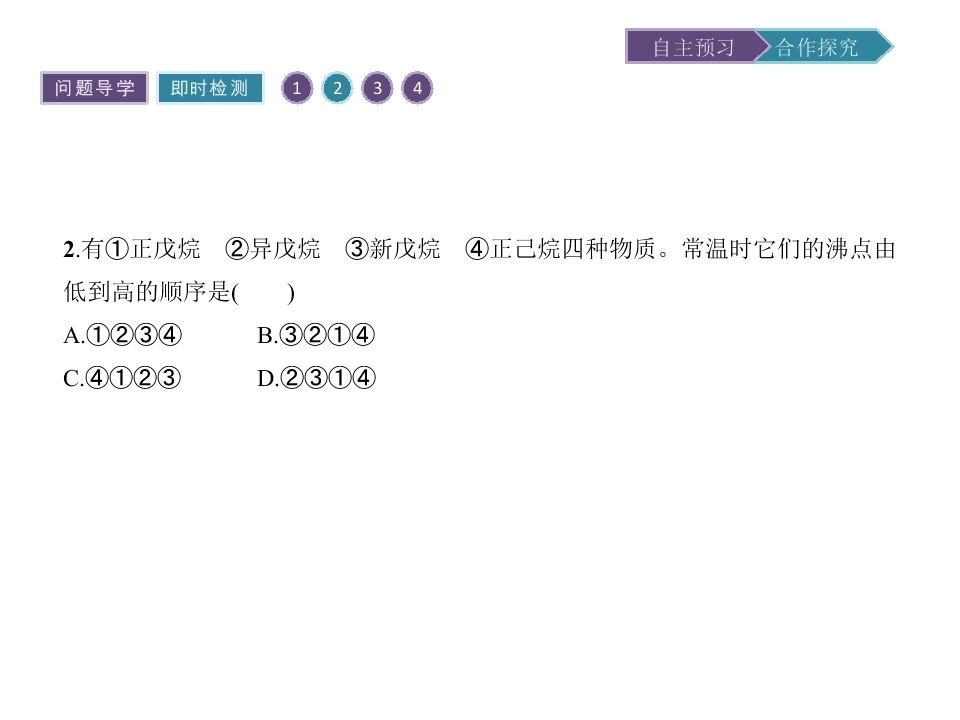Viewport: 960px width, 720px height.
Task: Click the text 低到高的顺序是
Action: tap(147, 292)
